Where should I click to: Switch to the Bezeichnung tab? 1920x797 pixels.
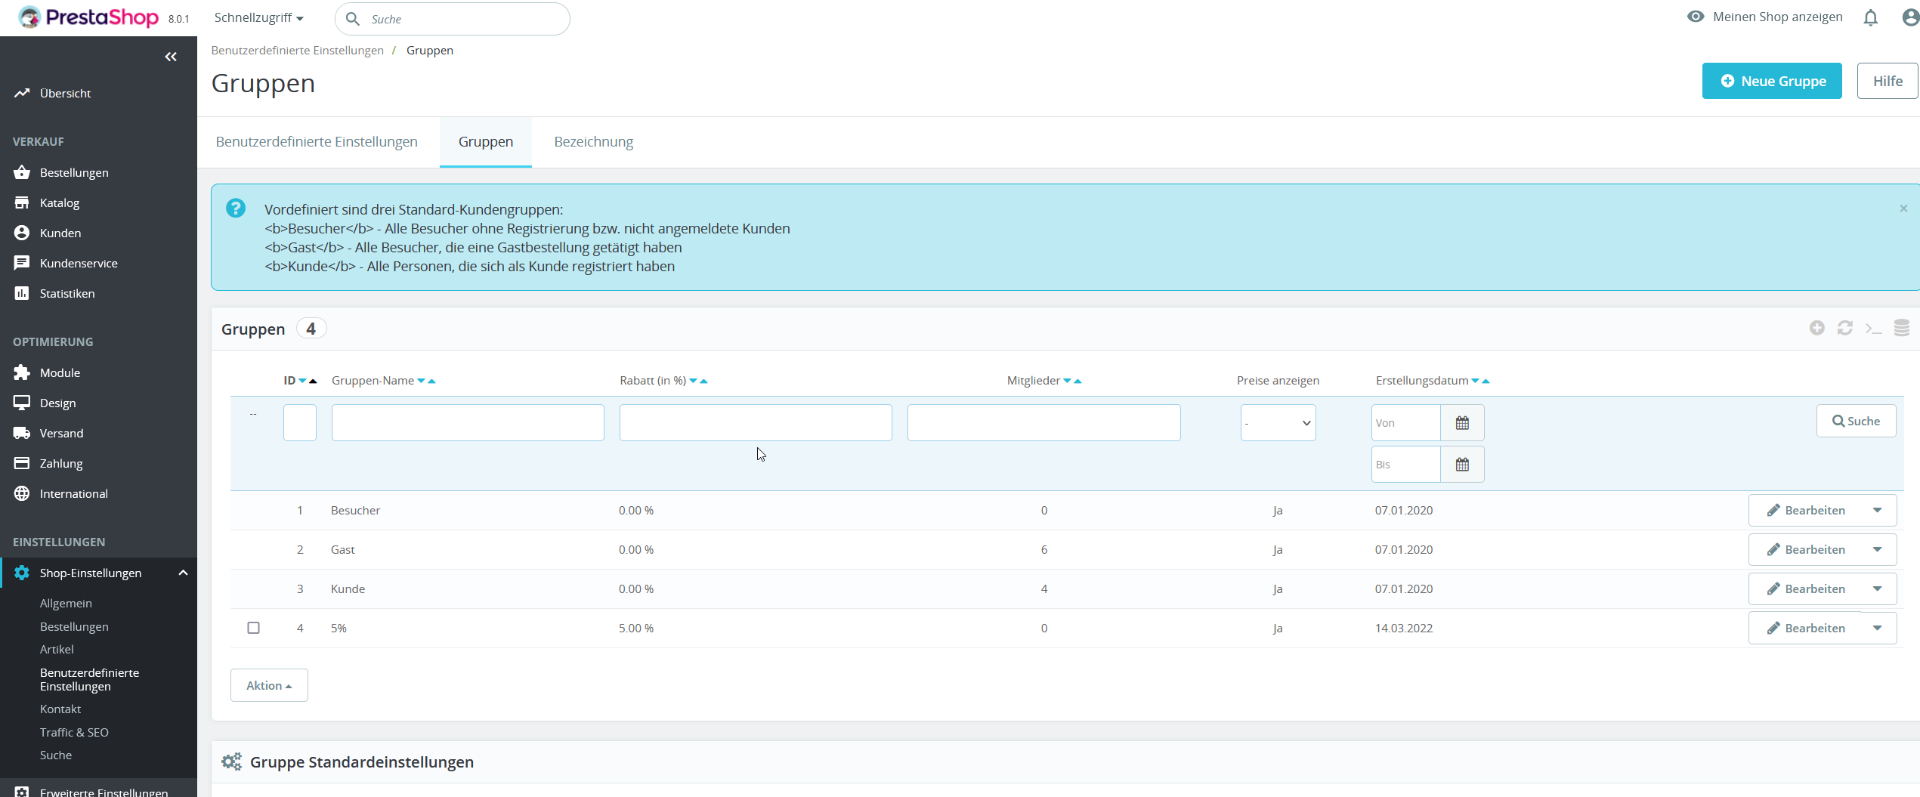[x=594, y=142]
